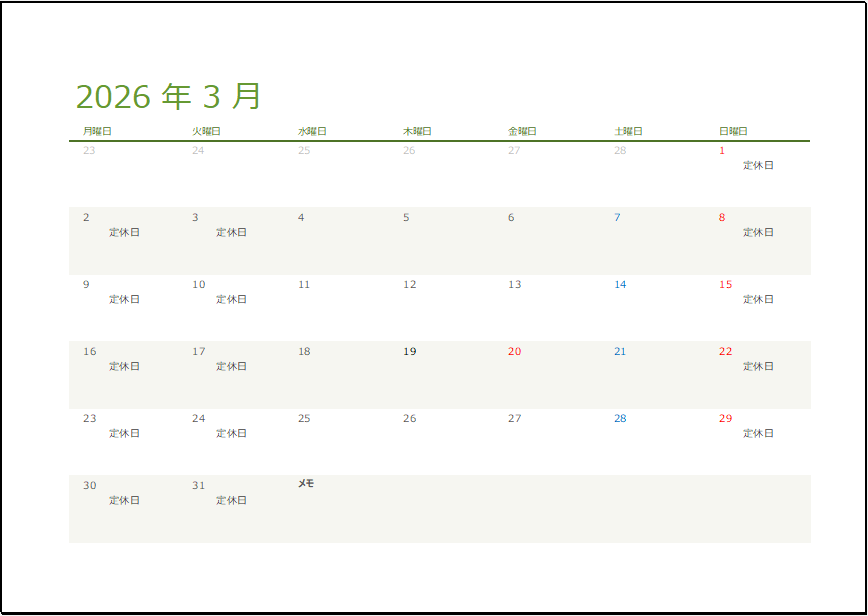Click the 金曜日 column header

(521, 129)
